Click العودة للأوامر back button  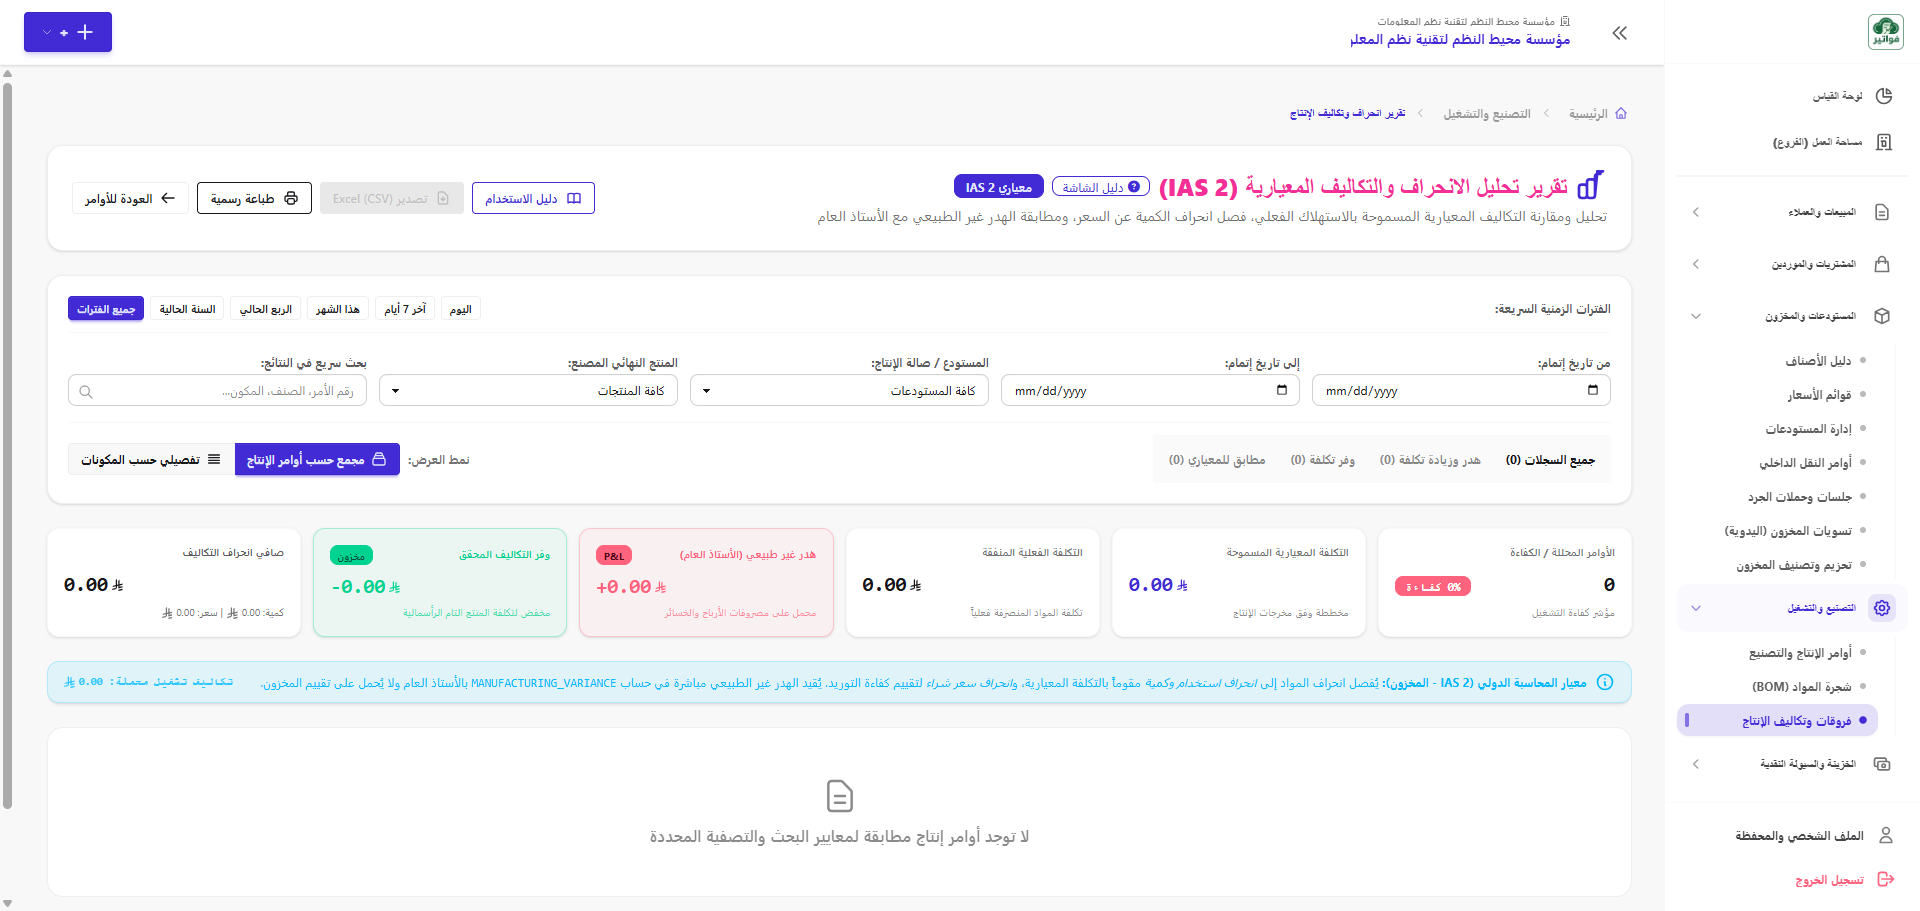(130, 198)
